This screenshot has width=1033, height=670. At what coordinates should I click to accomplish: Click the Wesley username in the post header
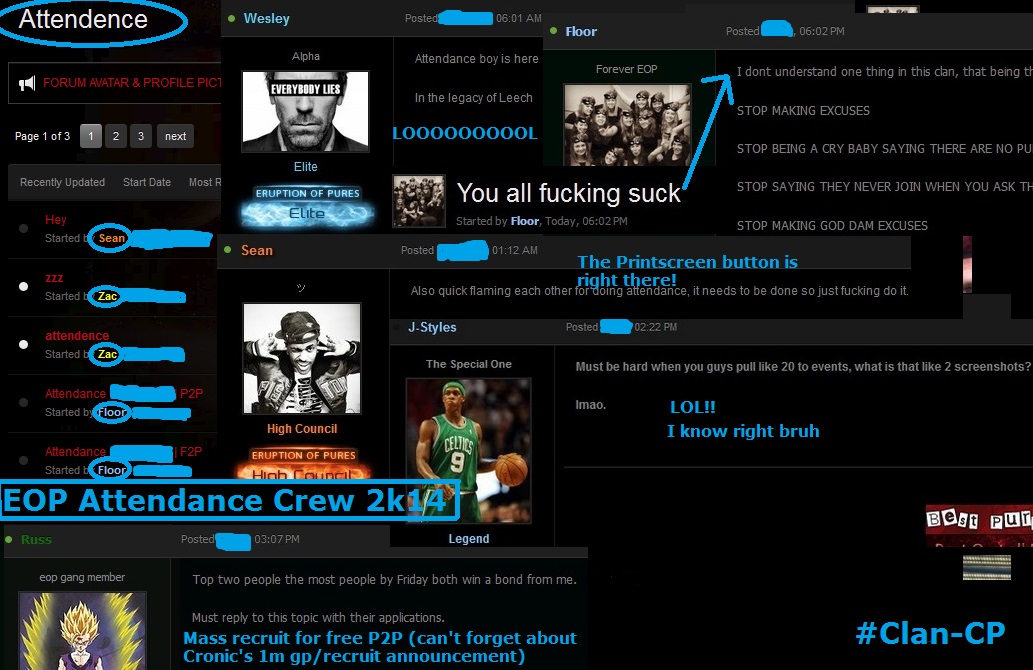267,18
